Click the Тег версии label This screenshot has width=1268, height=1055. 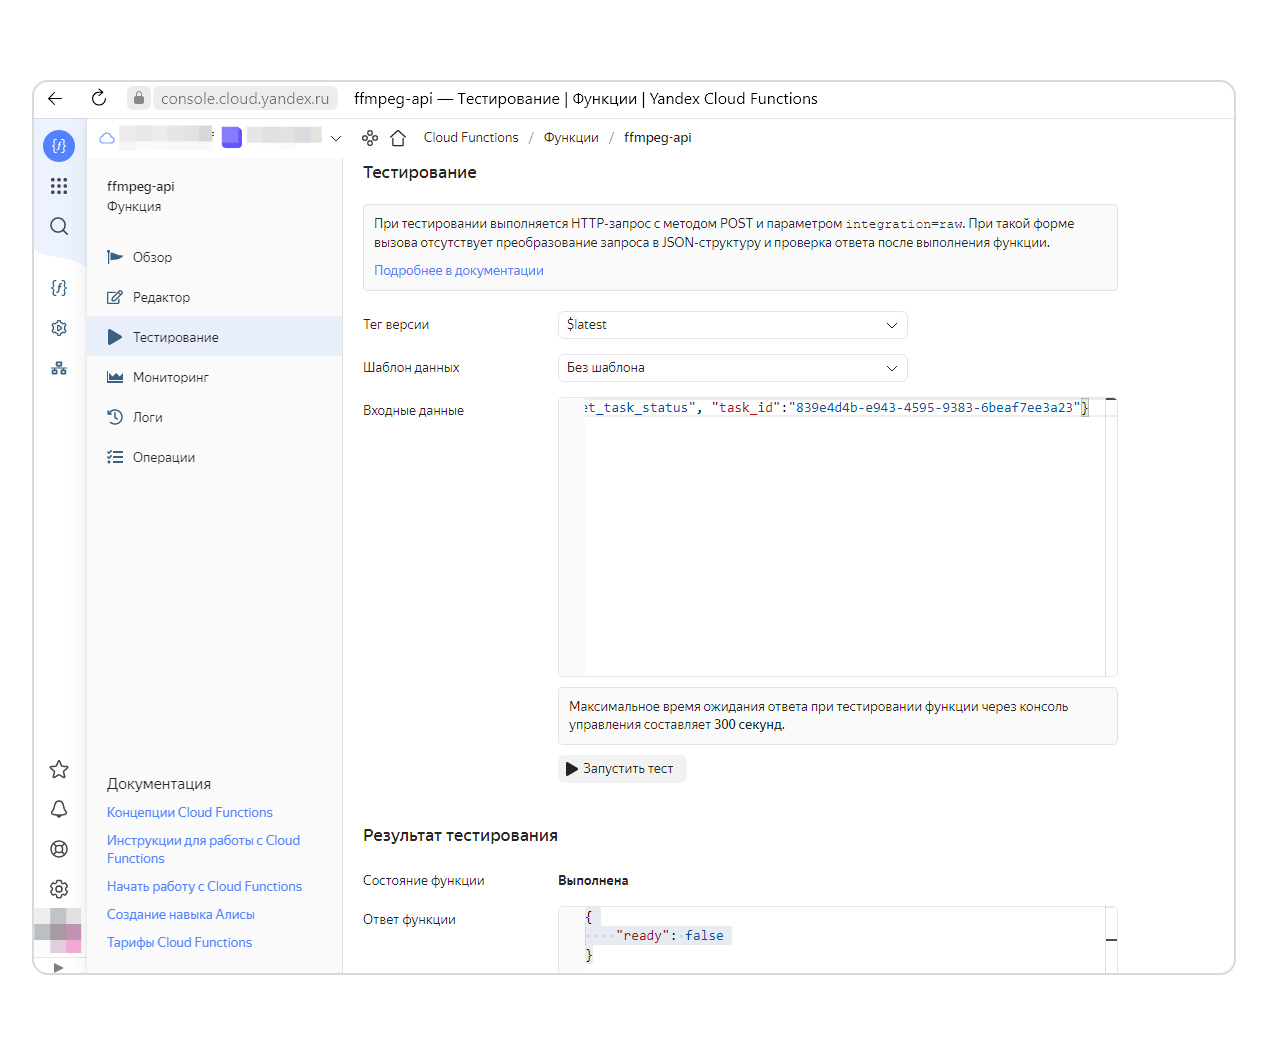pos(396,325)
